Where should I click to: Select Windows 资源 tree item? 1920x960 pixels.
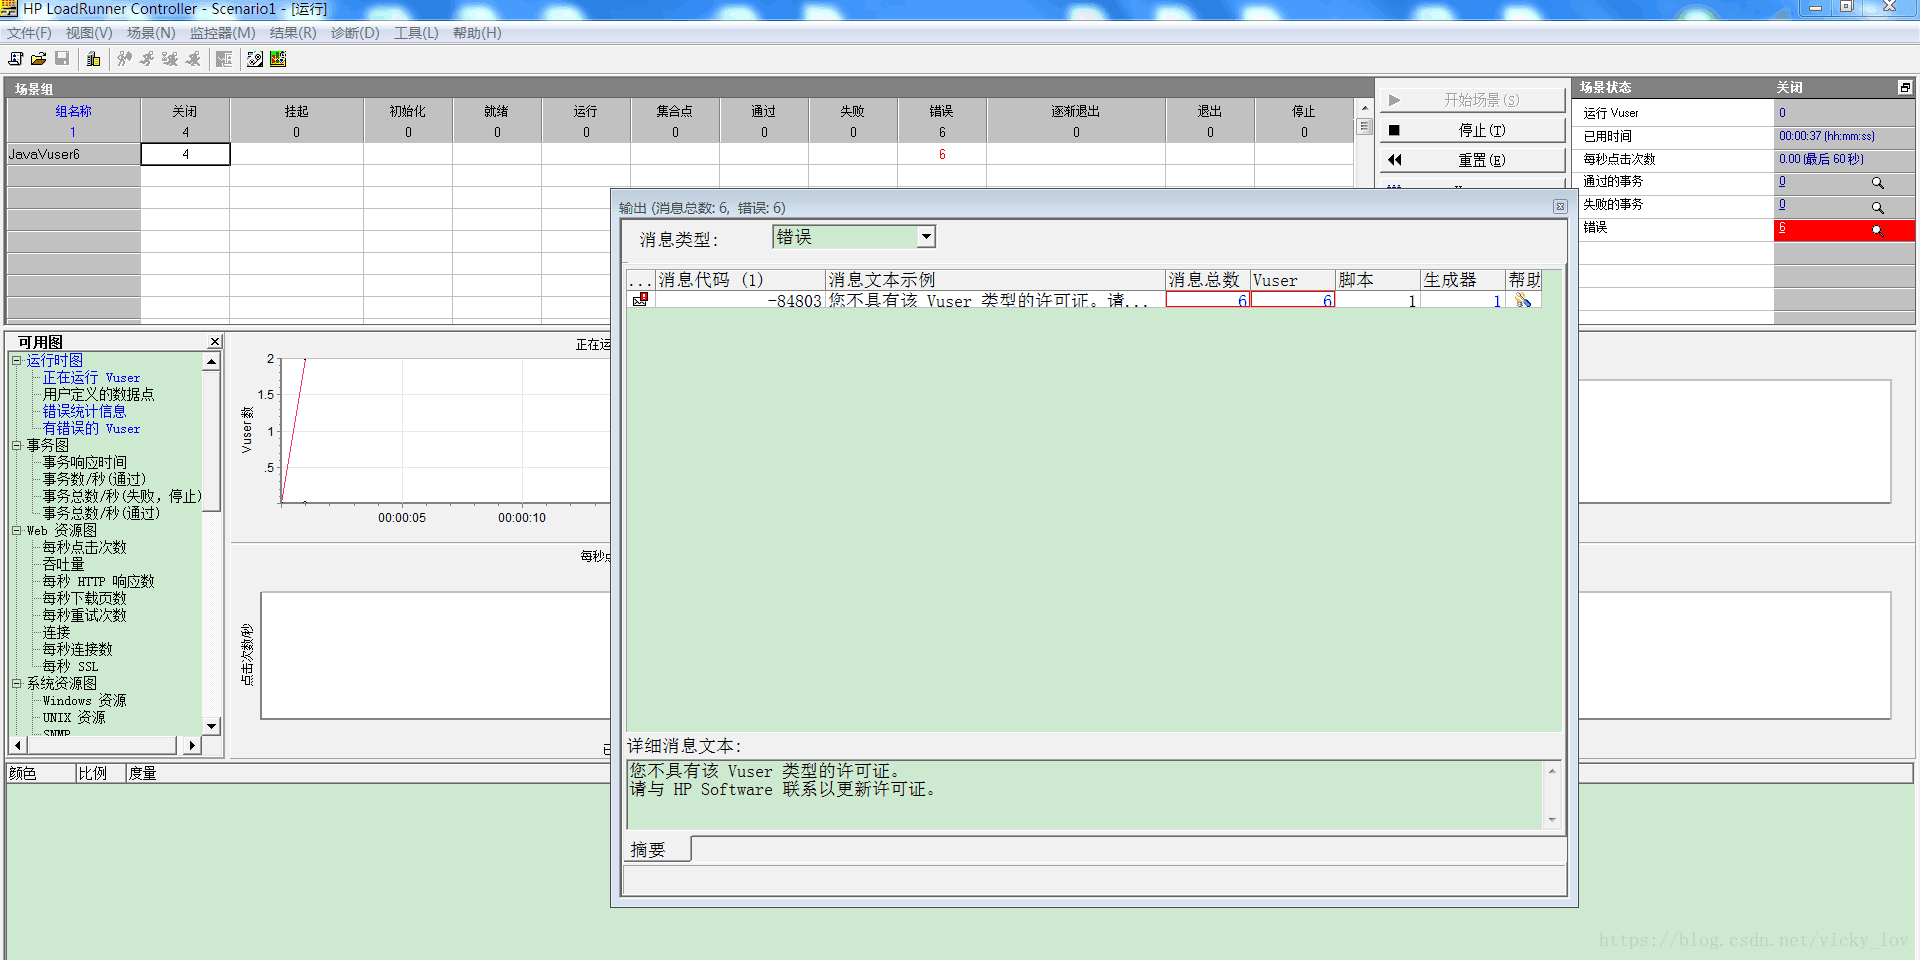pos(84,700)
